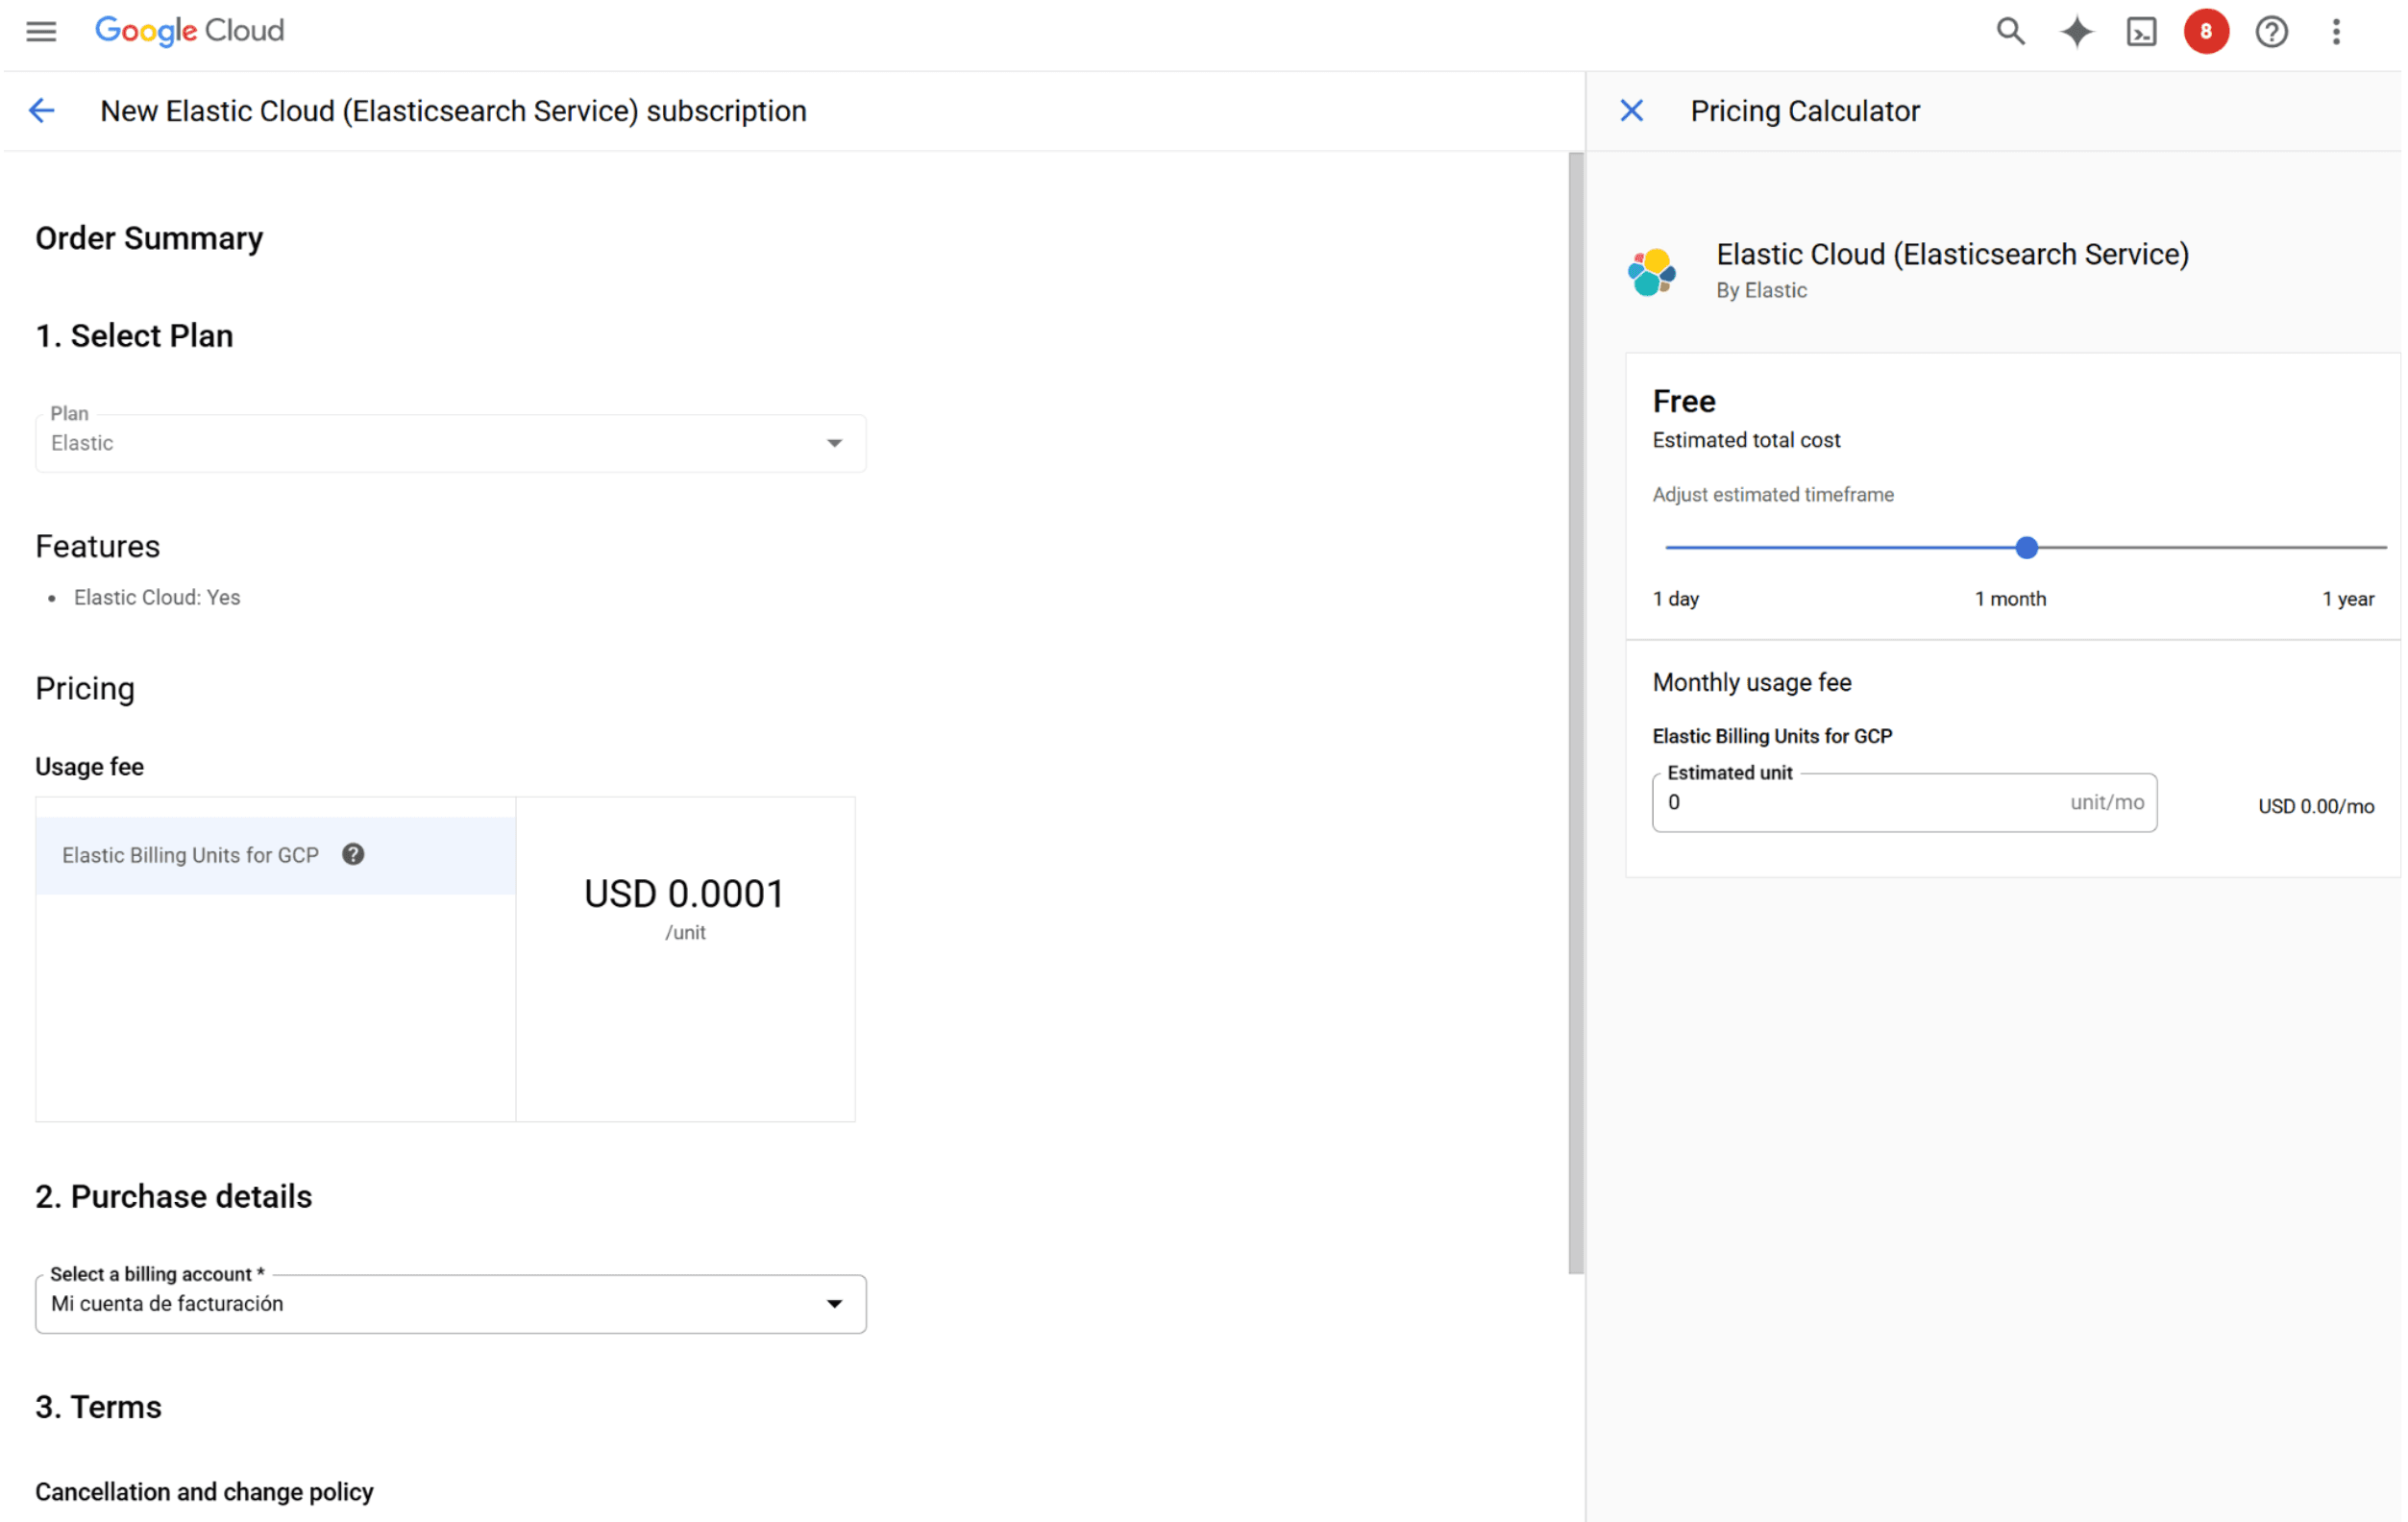Click the Elastic Cloud logo in Pricing Calculator
This screenshot has width=2408, height=1522.
(x=1652, y=270)
